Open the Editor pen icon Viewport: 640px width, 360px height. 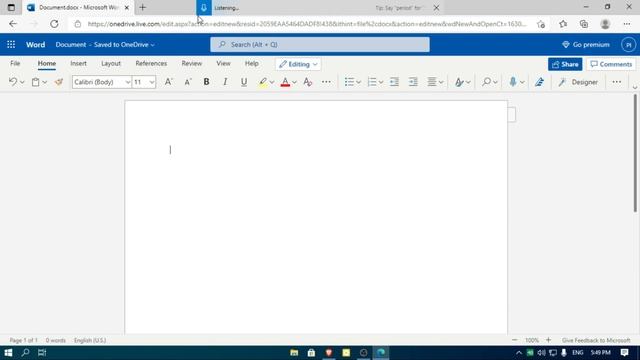(539, 82)
